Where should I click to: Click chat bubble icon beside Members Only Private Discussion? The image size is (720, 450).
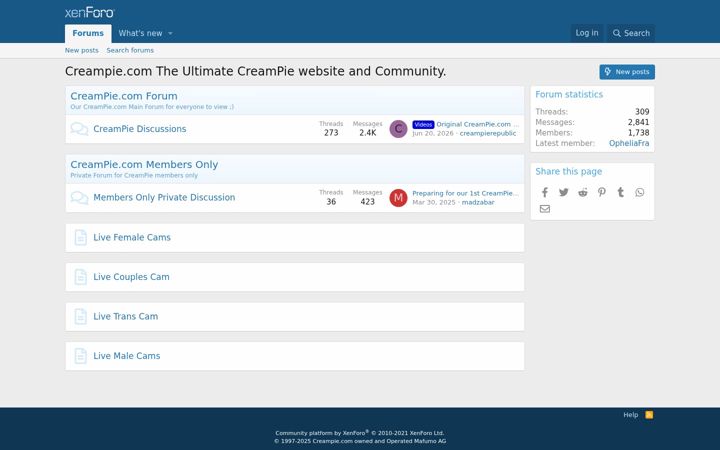79,198
